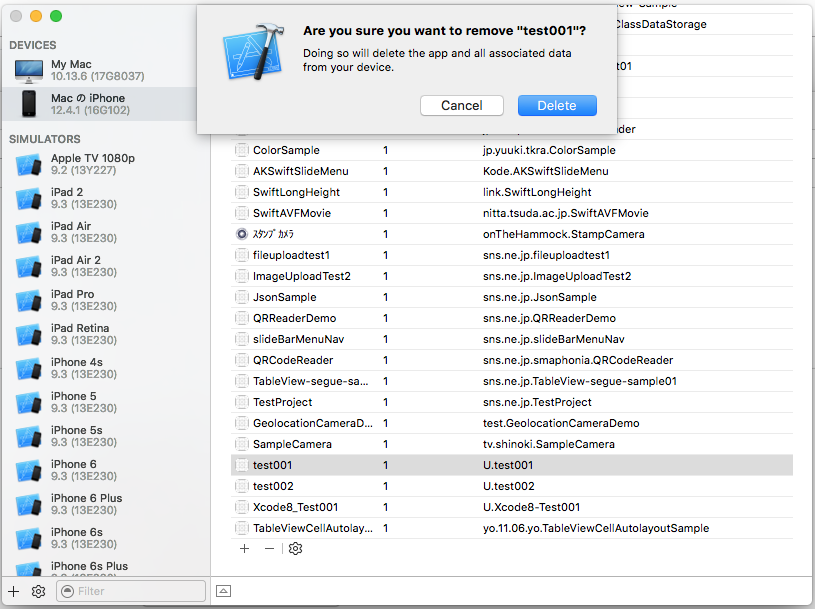Screen dimensions: 815x609
Task: Click the Kode.AKSwiftSlideMenu identifier
Action: (545, 171)
